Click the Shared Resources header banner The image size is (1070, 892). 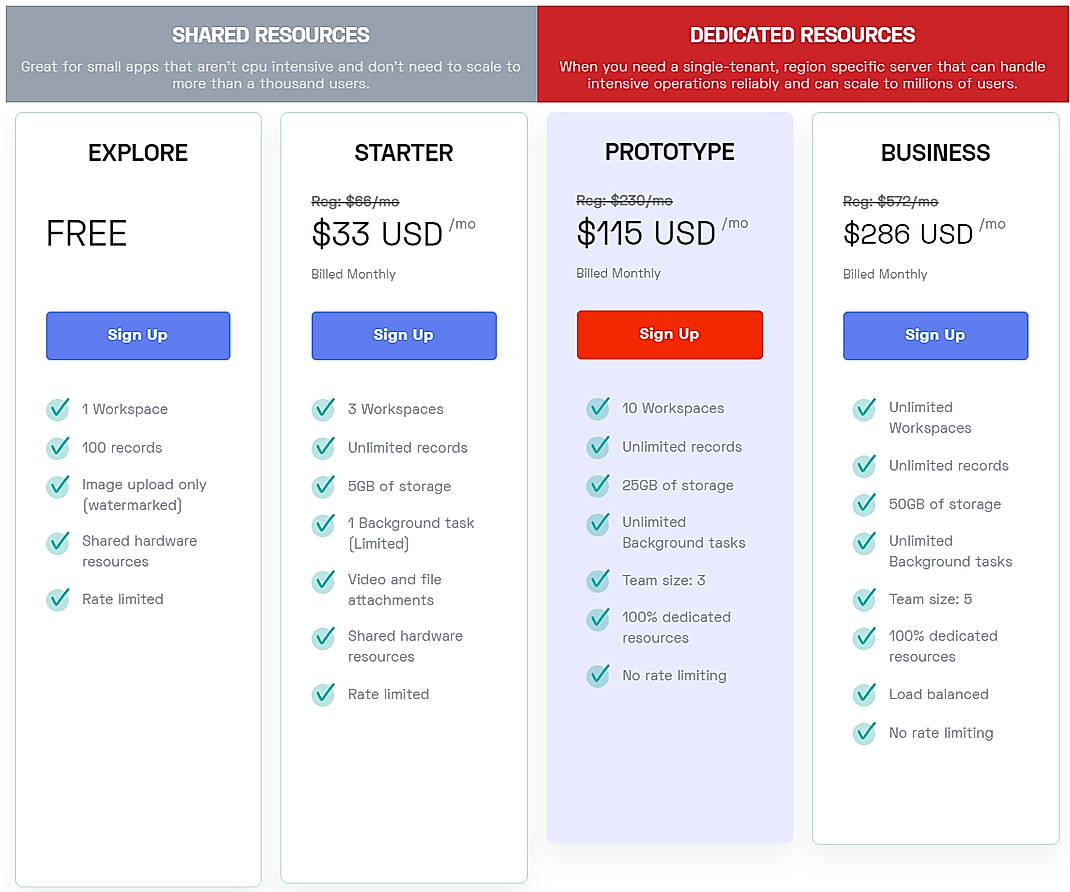coord(271,54)
